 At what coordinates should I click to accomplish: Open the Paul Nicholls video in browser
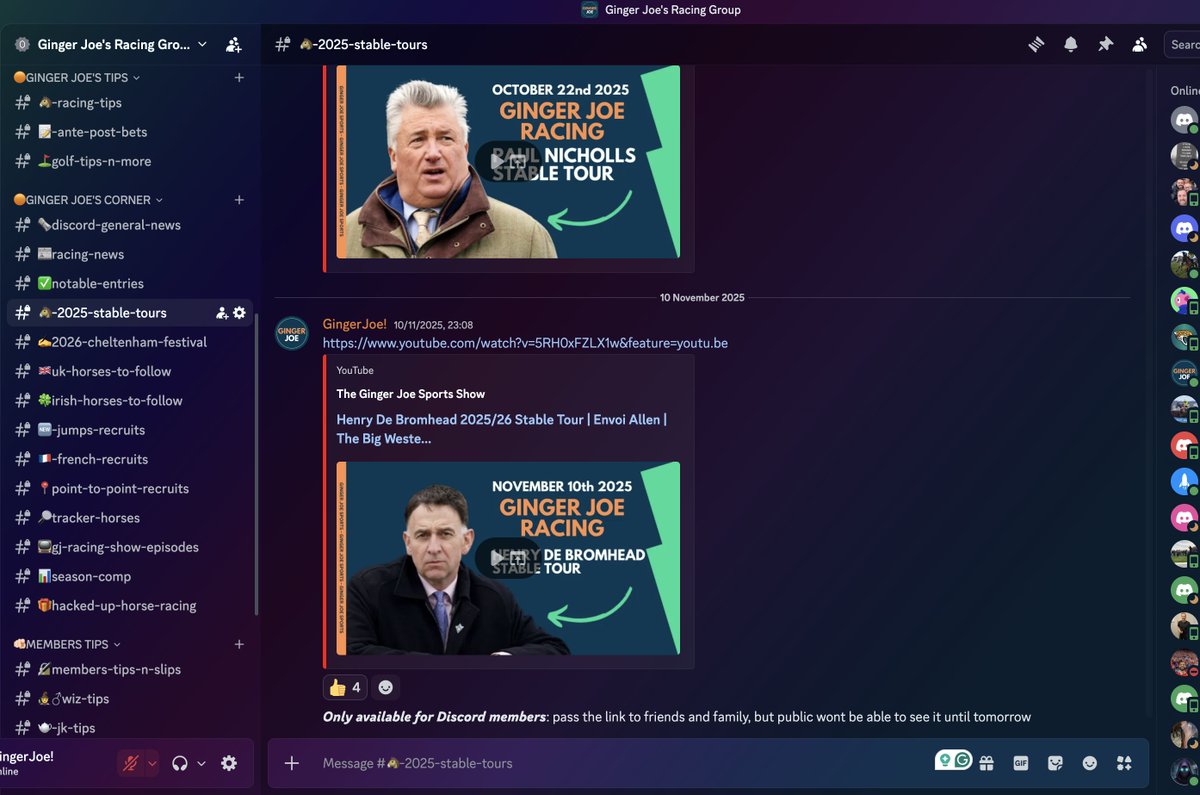point(517,161)
